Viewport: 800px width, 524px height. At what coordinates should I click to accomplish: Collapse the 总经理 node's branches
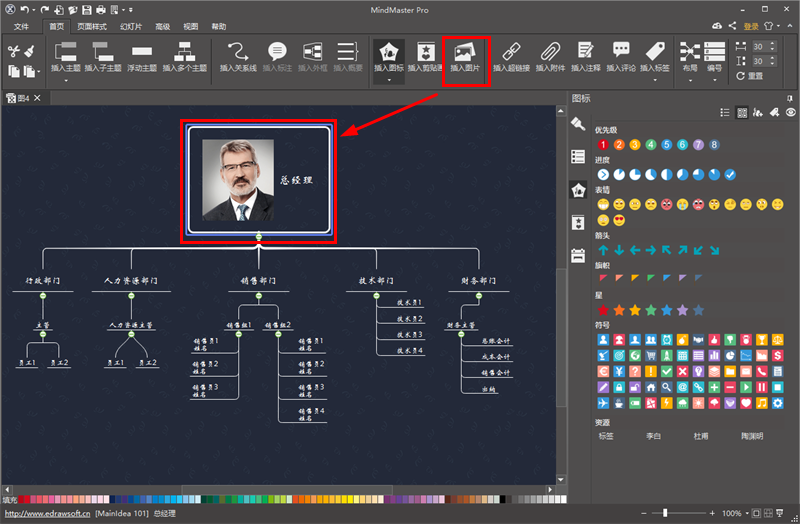(259, 237)
